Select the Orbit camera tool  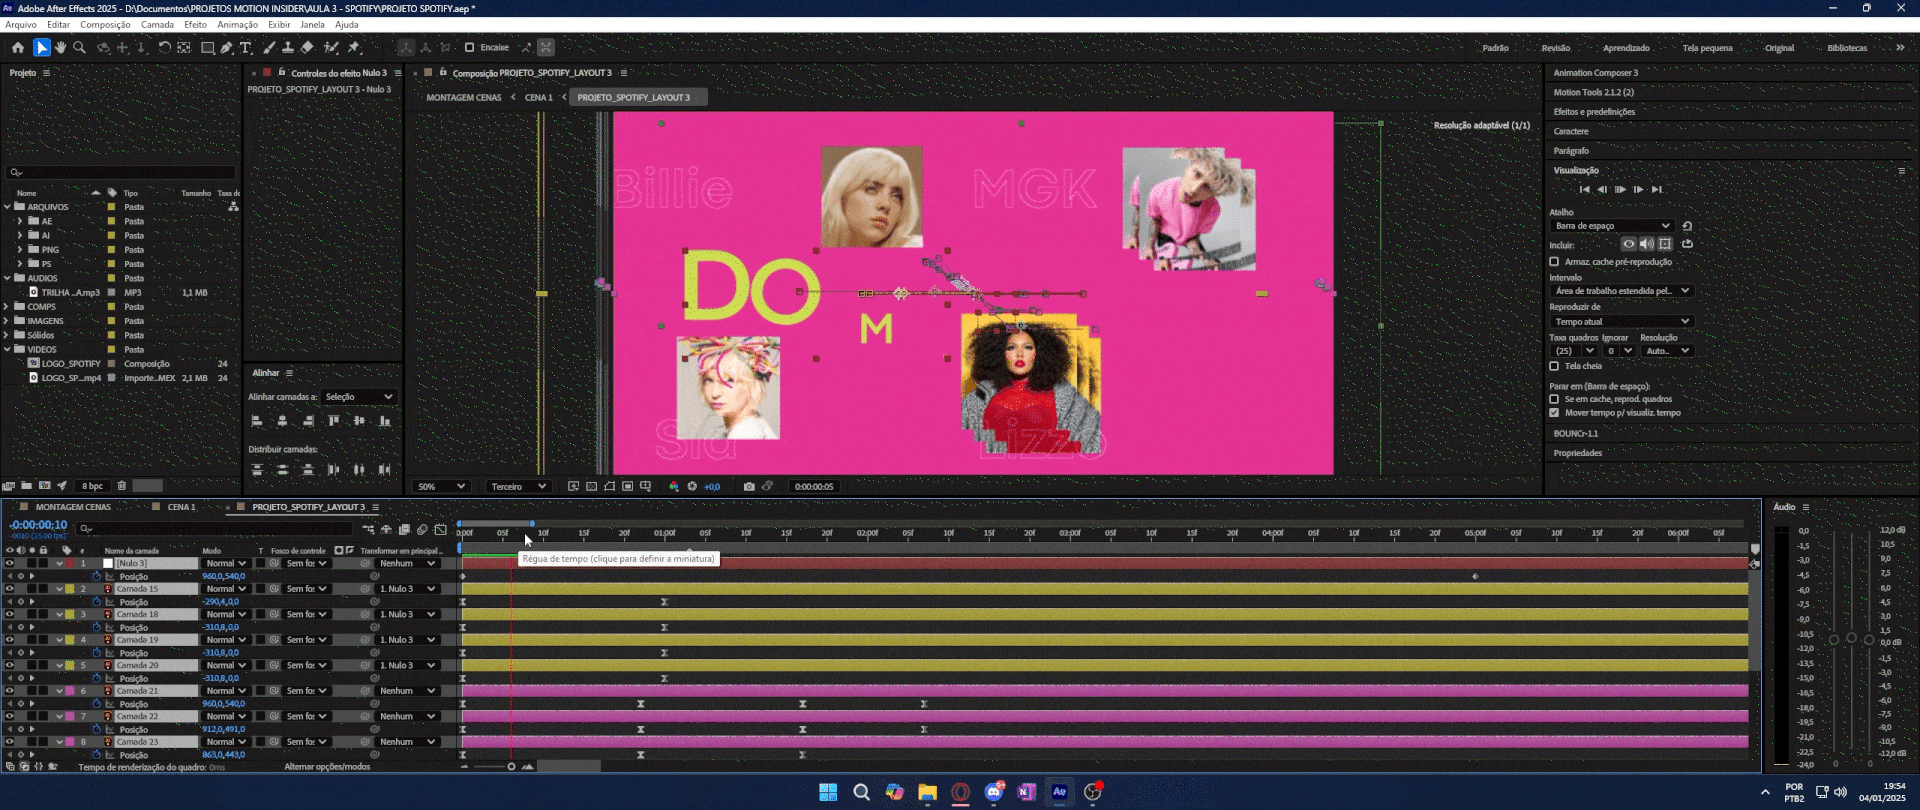coord(103,47)
